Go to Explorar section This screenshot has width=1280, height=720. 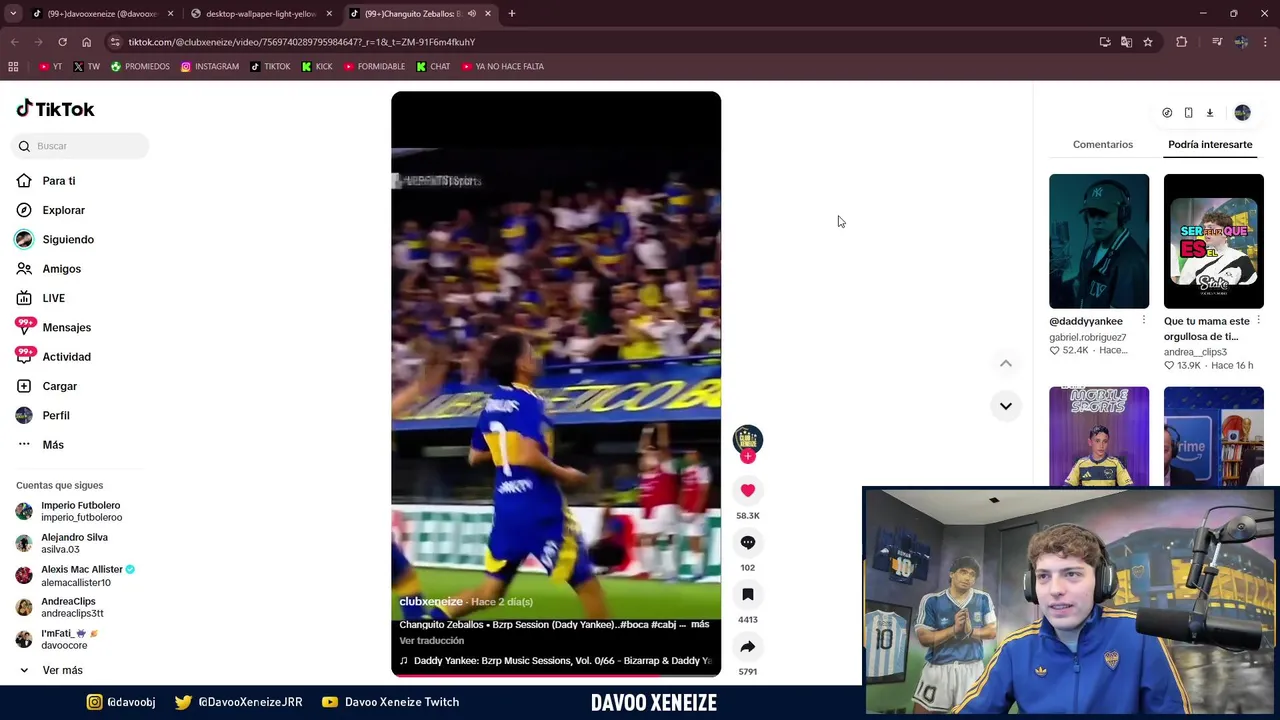pos(64,210)
